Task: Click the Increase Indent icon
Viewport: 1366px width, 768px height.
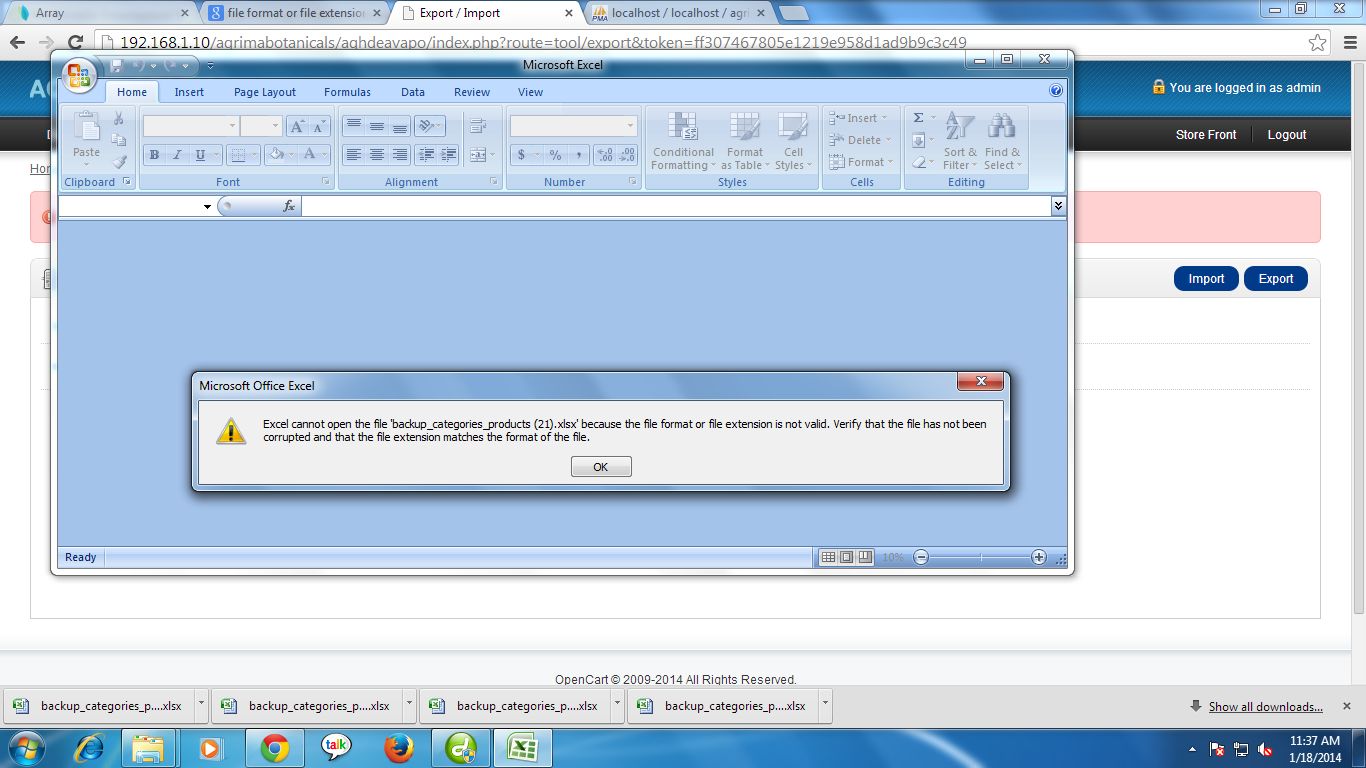Action: pyautogui.click(x=448, y=155)
